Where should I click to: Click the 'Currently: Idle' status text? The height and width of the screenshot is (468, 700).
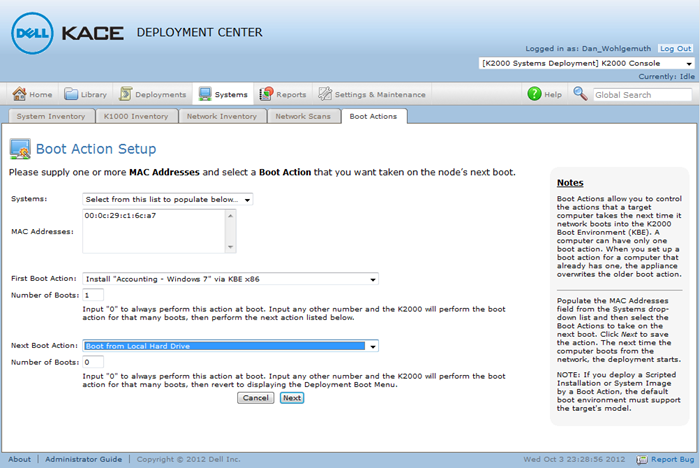(666, 76)
